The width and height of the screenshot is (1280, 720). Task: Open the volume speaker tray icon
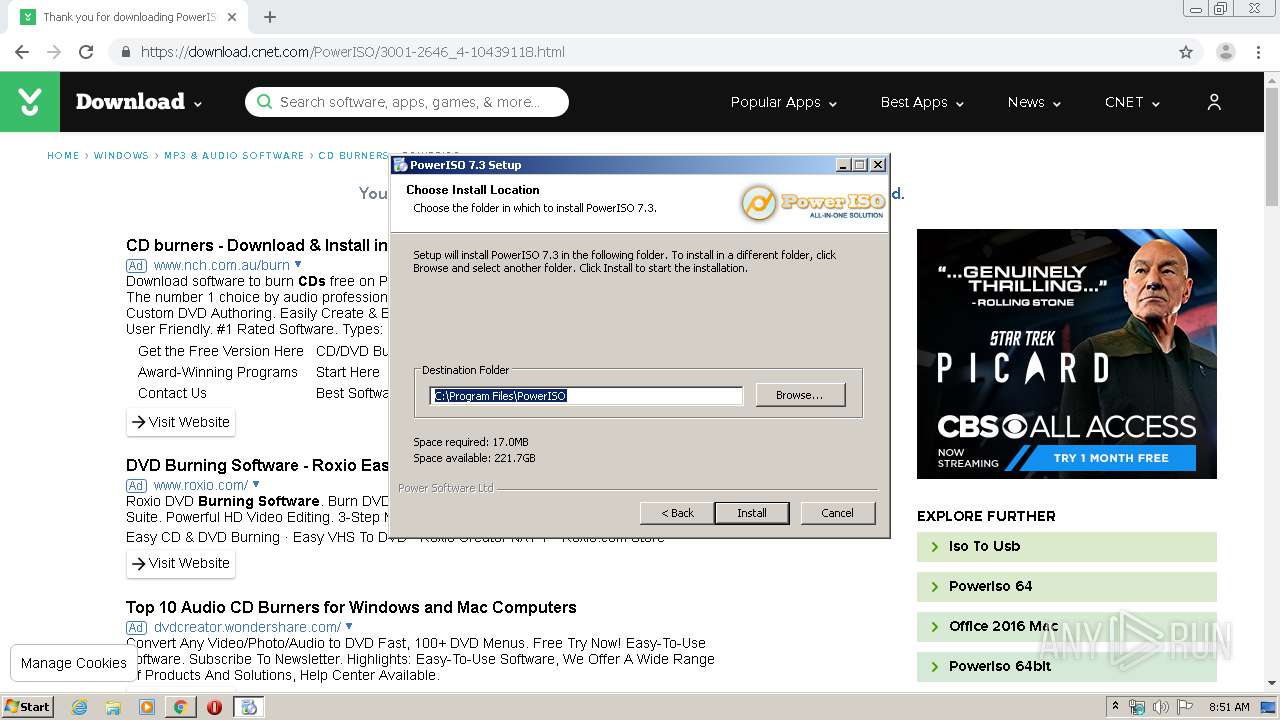point(1161,707)
